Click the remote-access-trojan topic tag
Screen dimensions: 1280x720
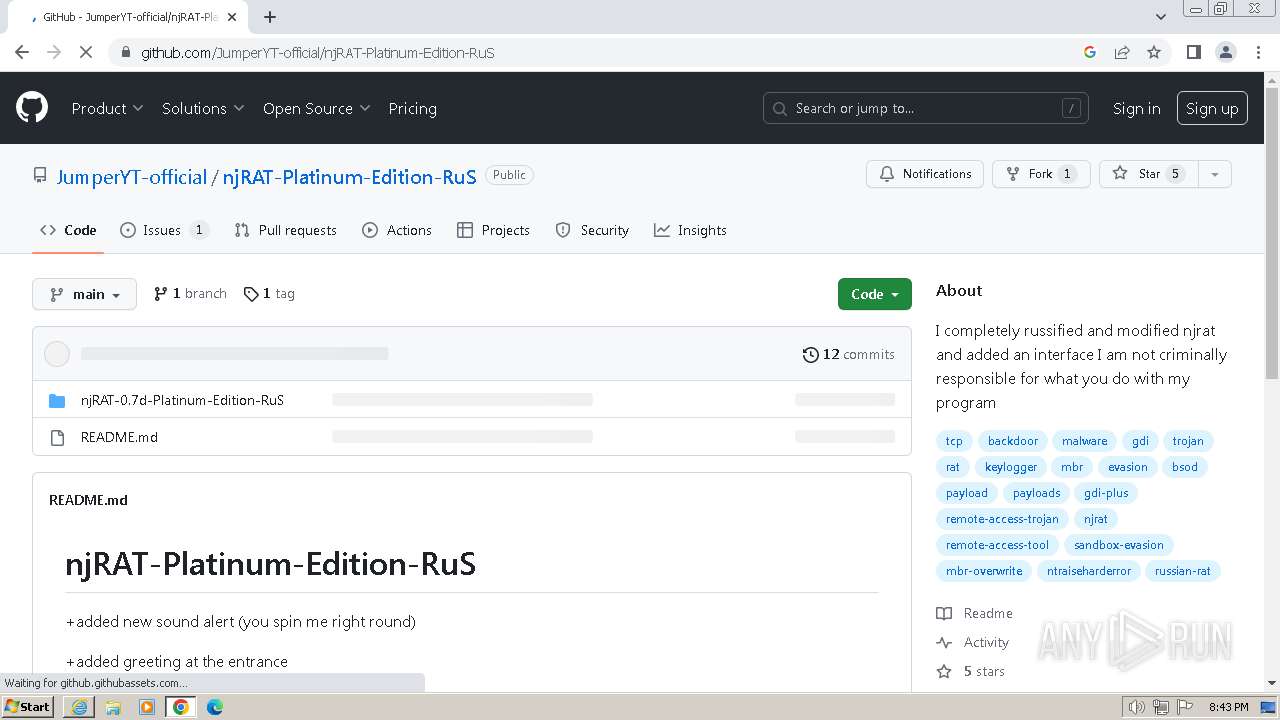pos(1002,519)
